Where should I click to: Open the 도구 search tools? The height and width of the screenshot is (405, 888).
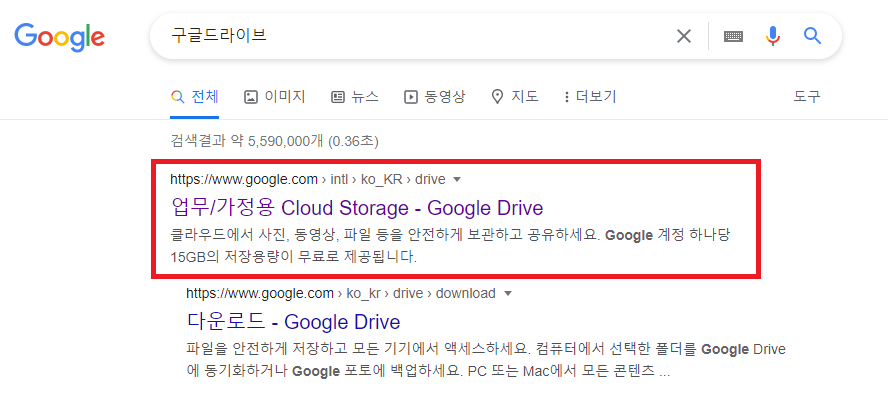click(806, 97)
